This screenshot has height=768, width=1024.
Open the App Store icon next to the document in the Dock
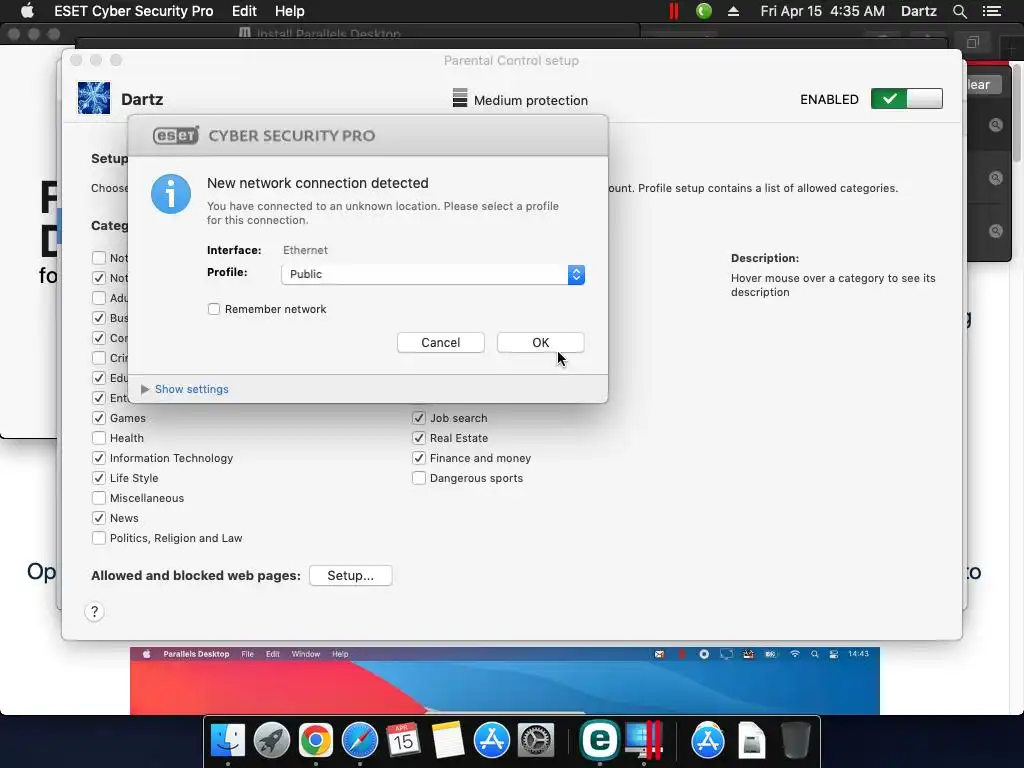[708, 740]
